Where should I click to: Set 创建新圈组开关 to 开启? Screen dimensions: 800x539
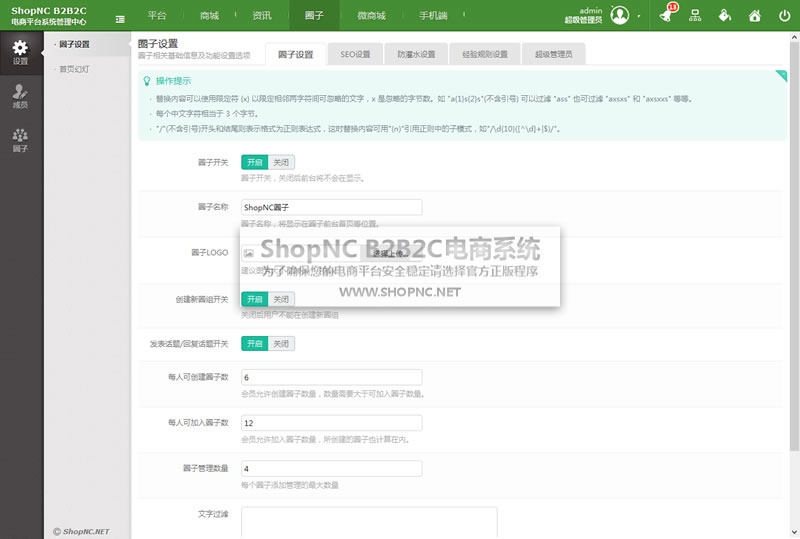click(x=255, y=299)
